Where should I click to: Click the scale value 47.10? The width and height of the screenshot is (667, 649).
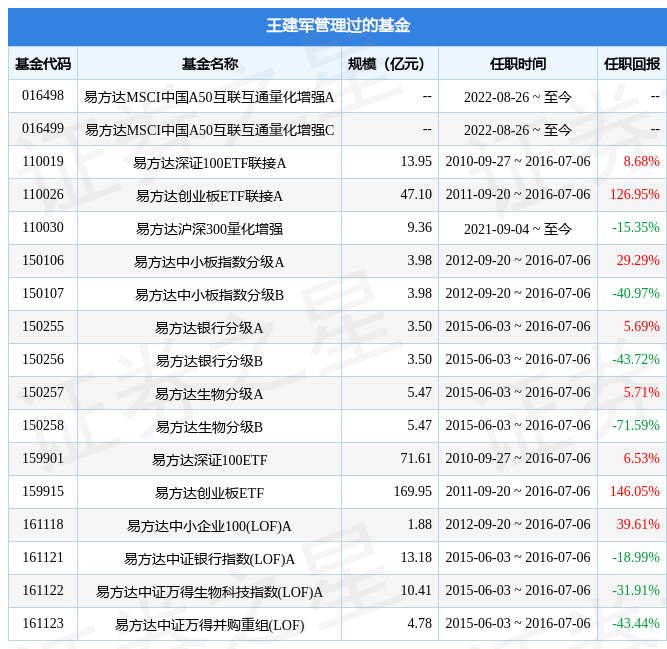coord(416,194)
